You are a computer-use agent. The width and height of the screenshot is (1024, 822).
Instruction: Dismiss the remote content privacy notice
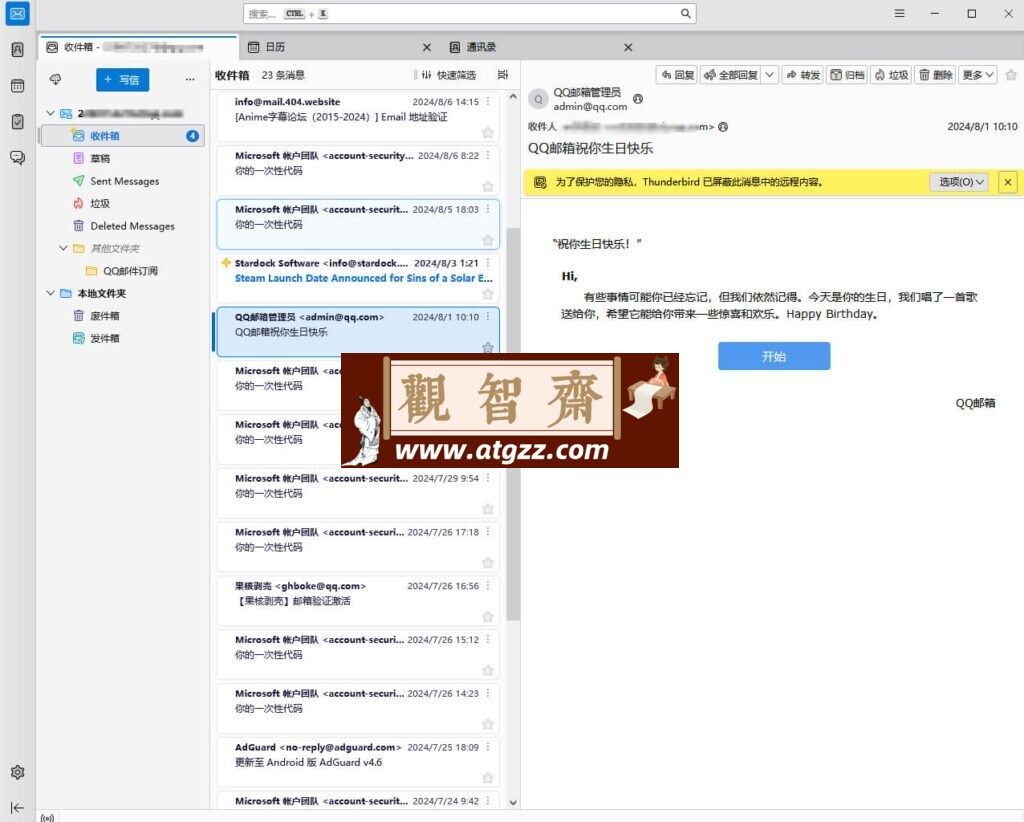1008,182
